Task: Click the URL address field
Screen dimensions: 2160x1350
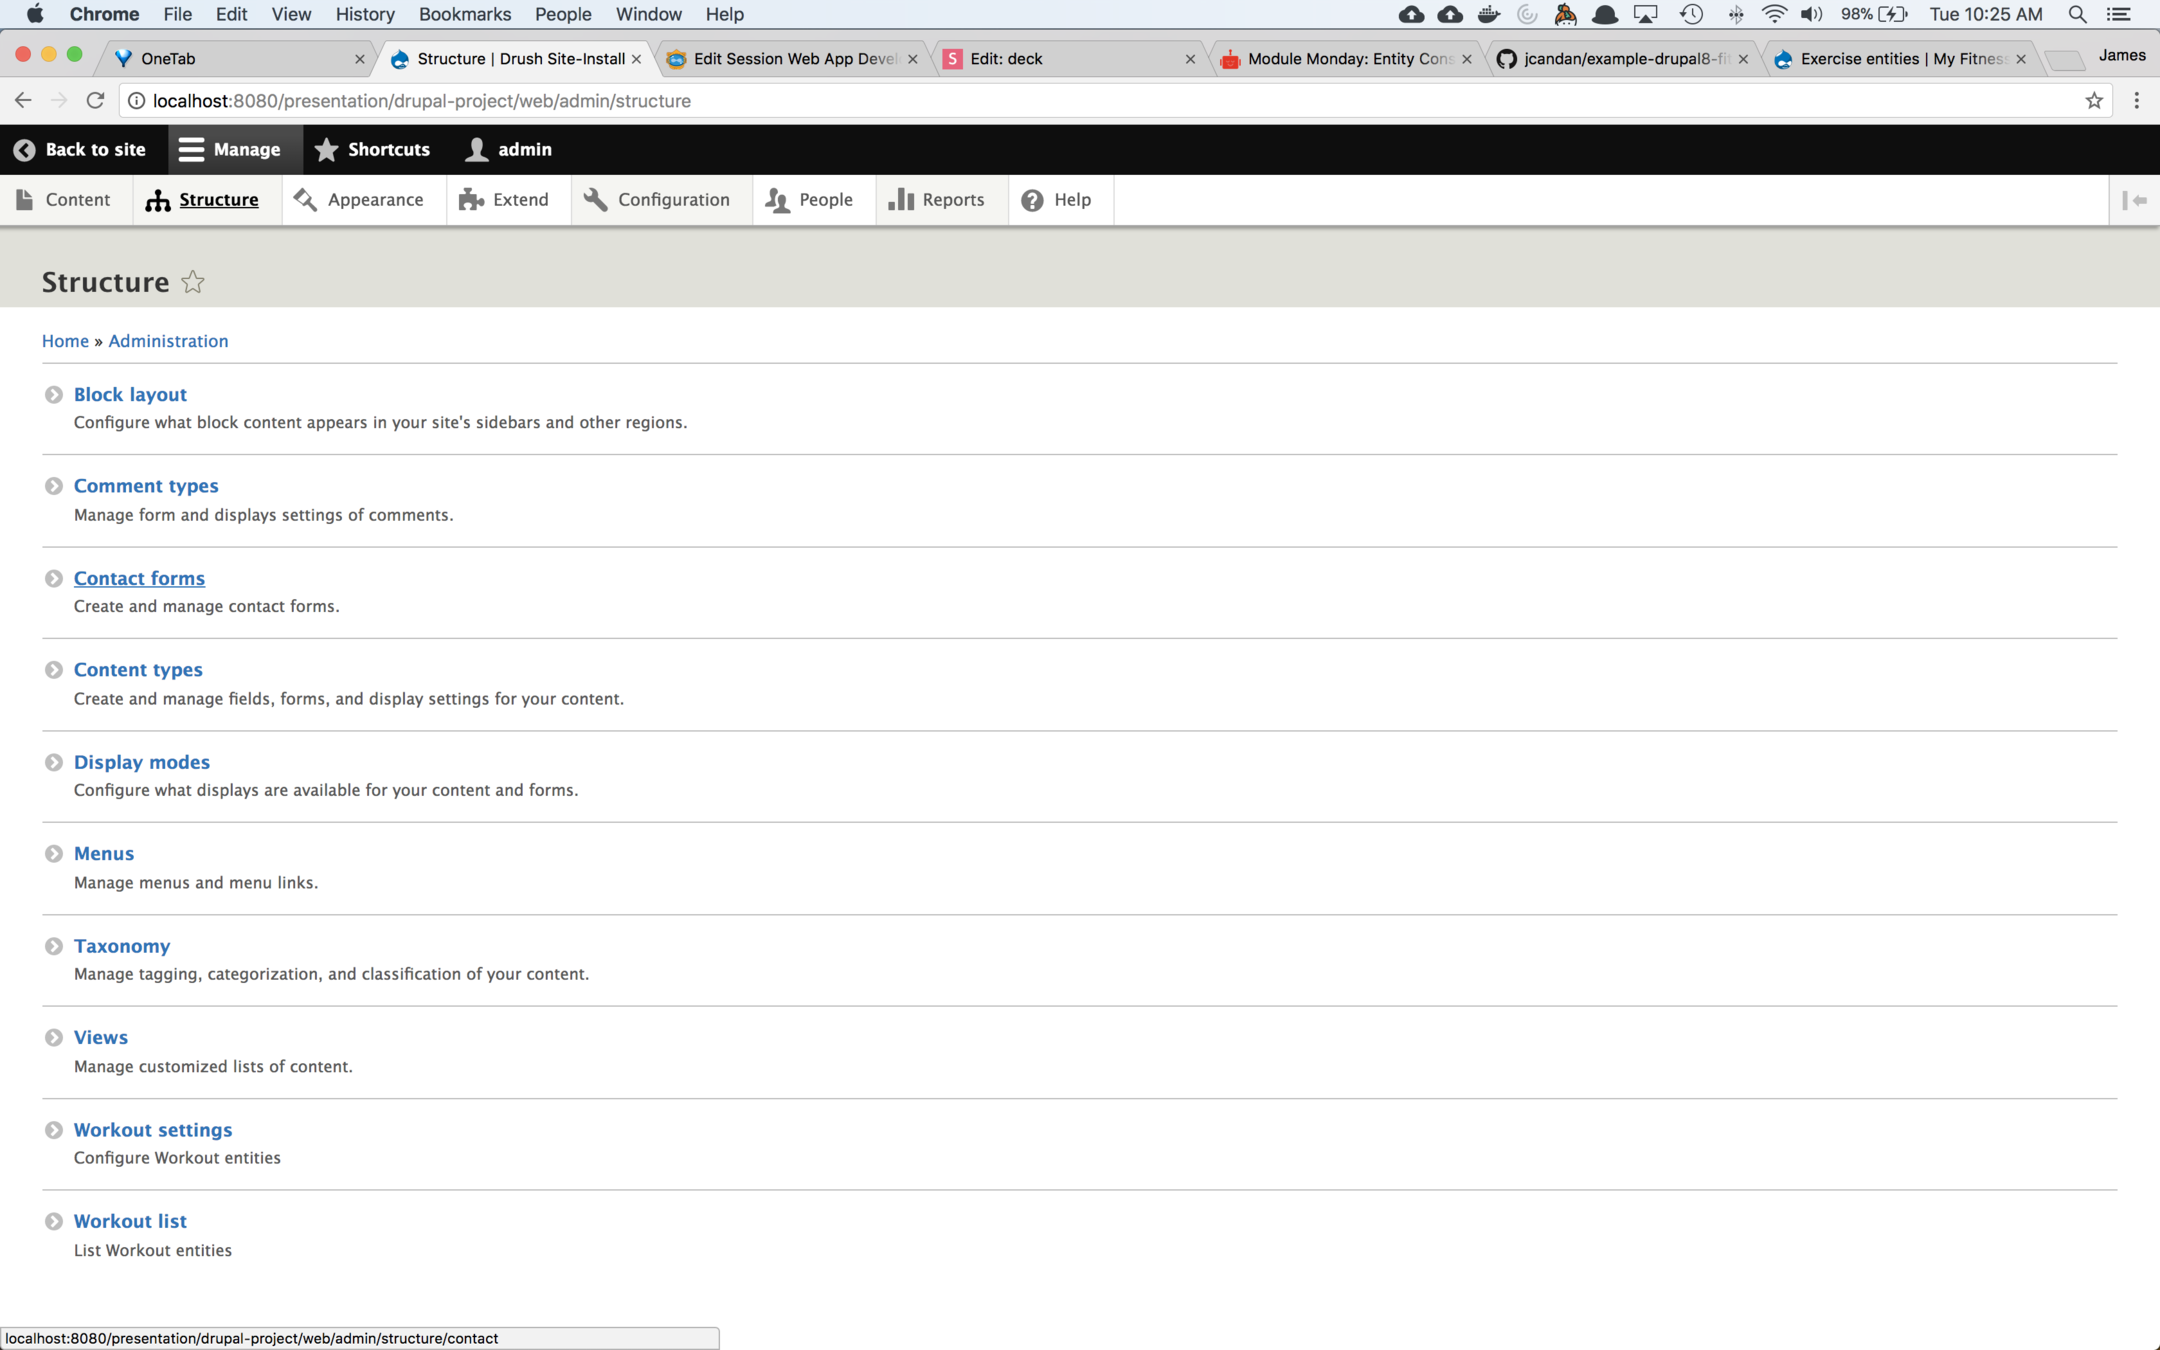Action: pyautogui.click(x=1000, y=100)
